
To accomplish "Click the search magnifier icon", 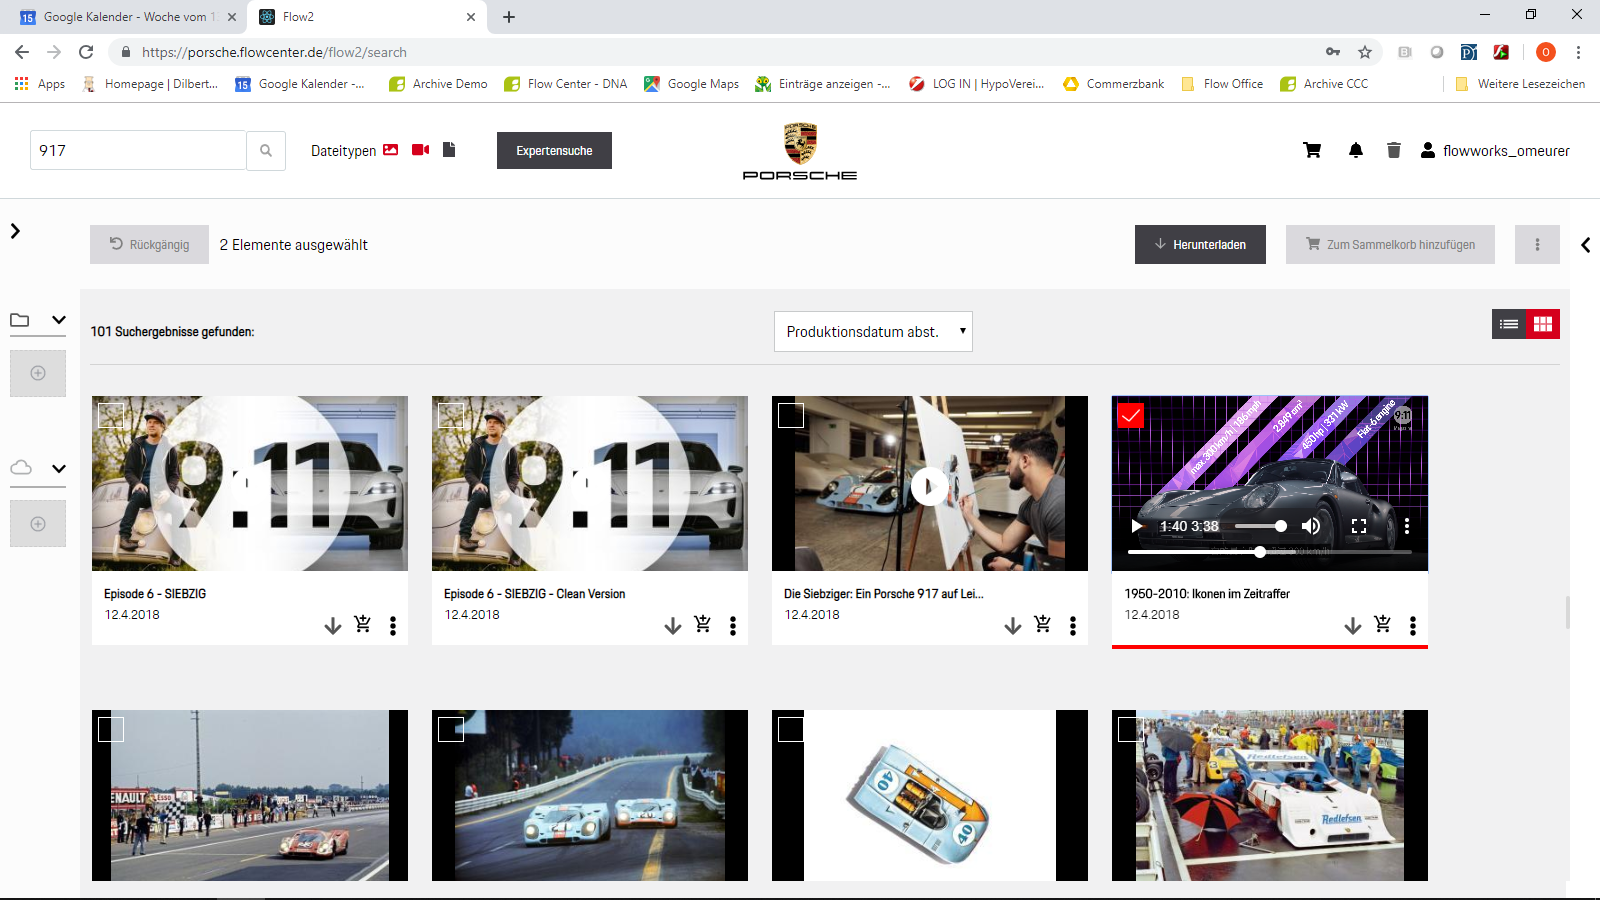I will coord(266,151).
